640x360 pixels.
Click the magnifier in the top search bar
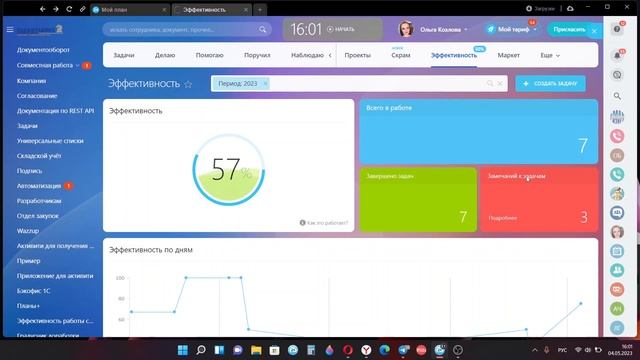click(x=262, y=29)
